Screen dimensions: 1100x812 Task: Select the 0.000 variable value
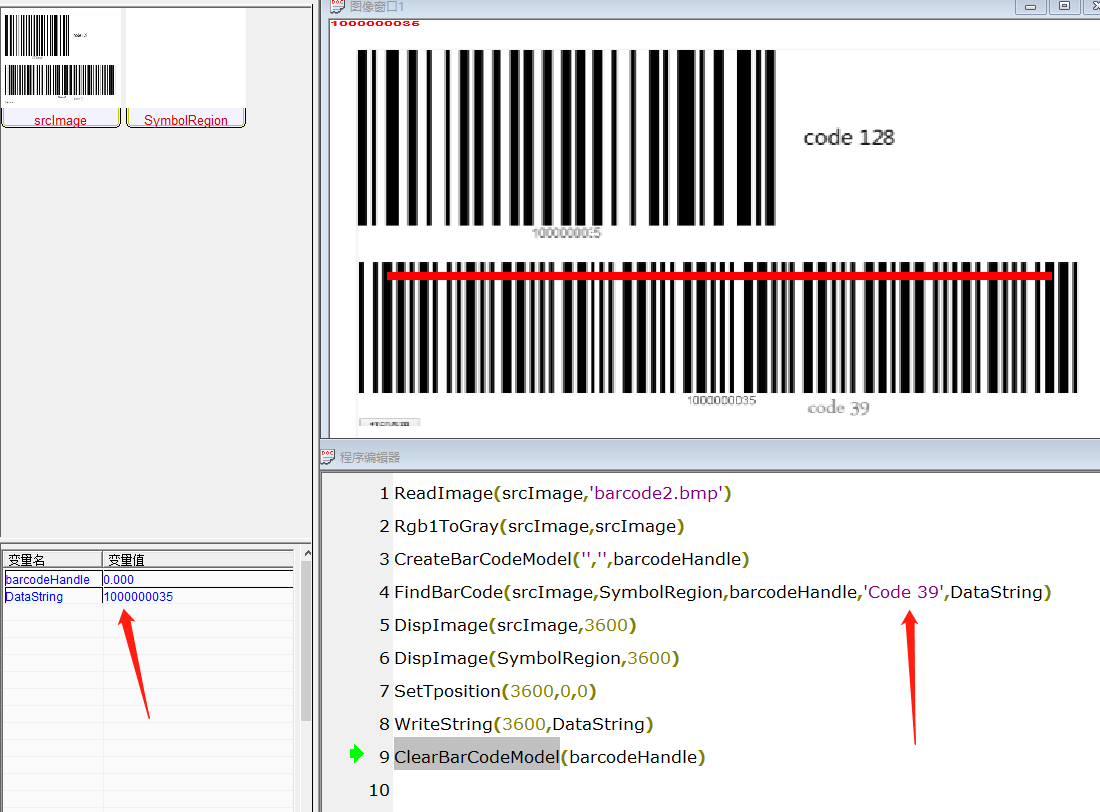coord(119,580)
